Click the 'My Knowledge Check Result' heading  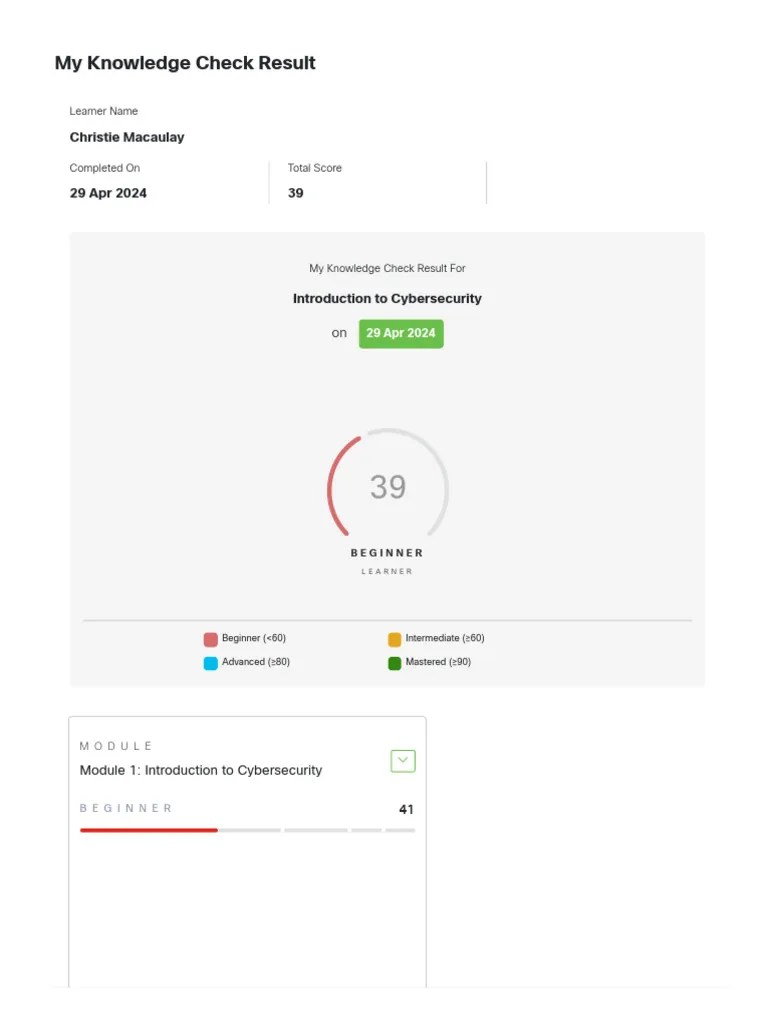click(185, 63)
